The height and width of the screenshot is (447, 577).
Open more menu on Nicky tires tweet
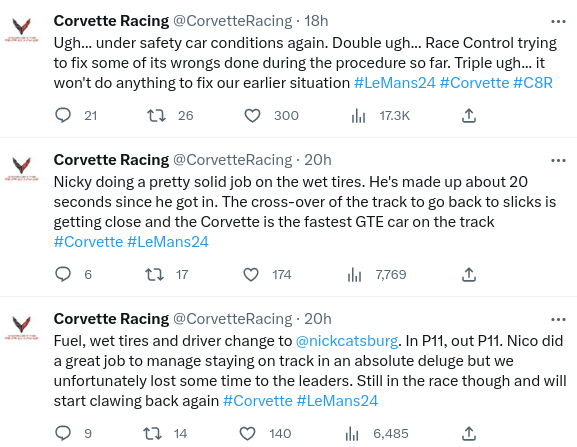pyautogui.click(x=558, y=161)
